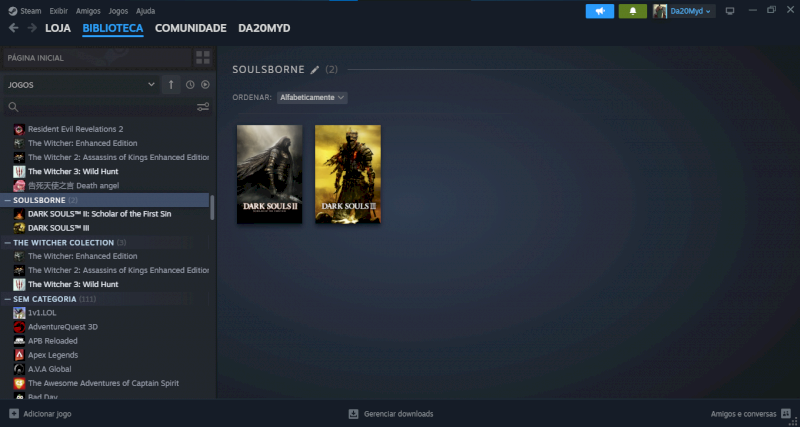The height and width of the screenshot is (427, 800).
Task: Edit the SOULSBORNE collection name pencil
Action: (315, 70)
